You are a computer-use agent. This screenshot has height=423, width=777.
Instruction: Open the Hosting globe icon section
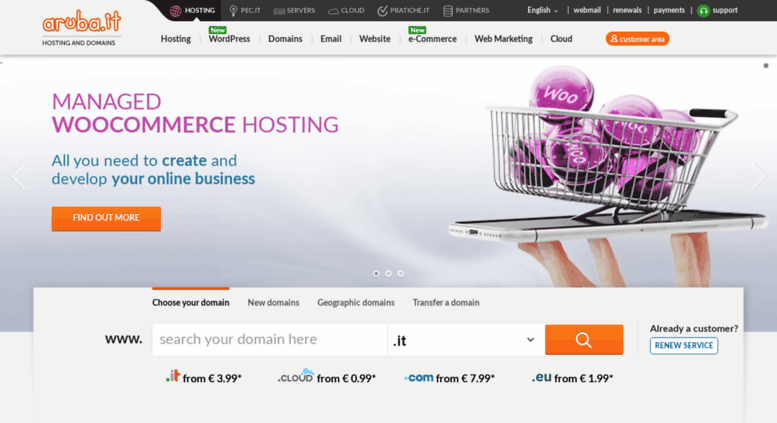point(175,10)
